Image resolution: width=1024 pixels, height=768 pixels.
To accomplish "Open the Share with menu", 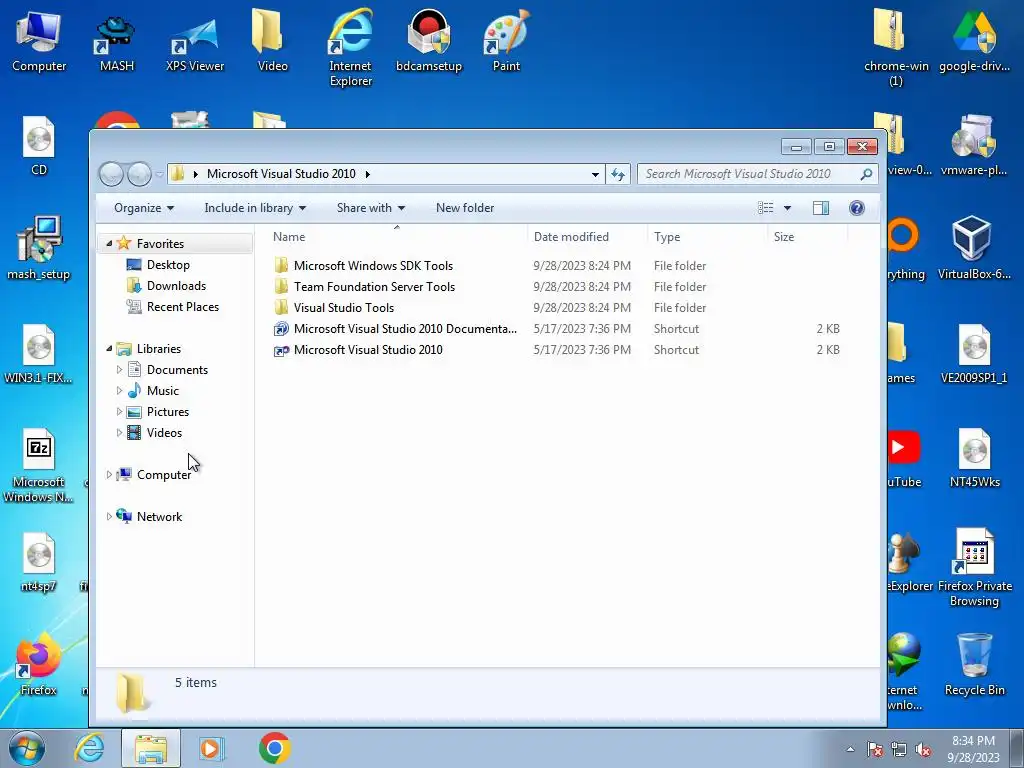I will pos(370,208).
